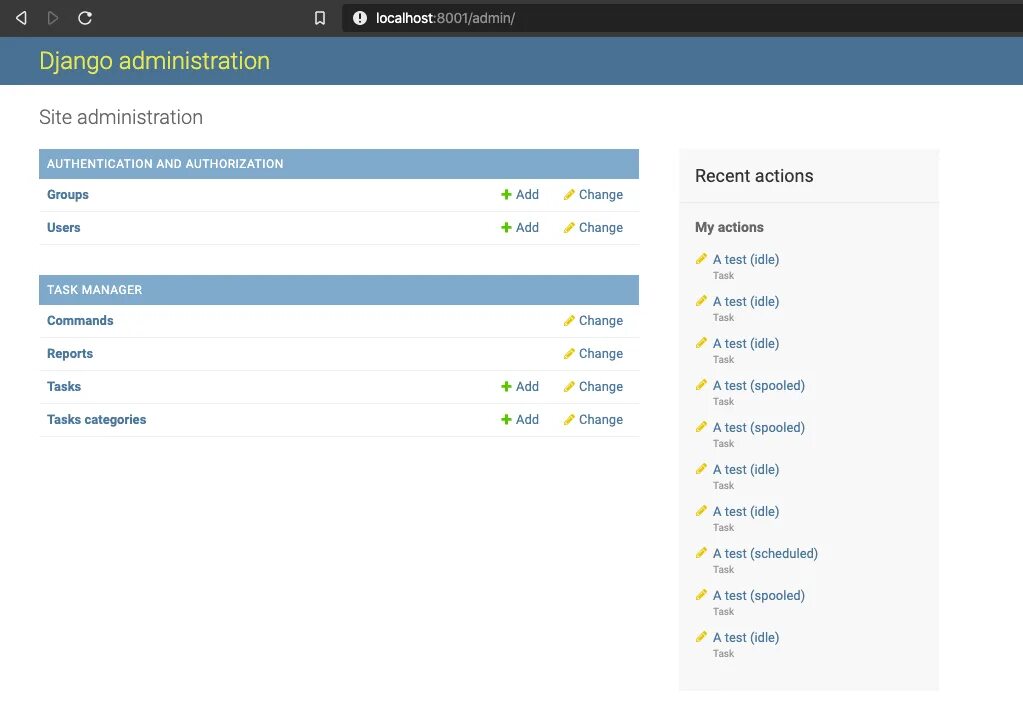The image size is (1023, 704).
Task: Click the My actions heading
Action: (729, 227)
